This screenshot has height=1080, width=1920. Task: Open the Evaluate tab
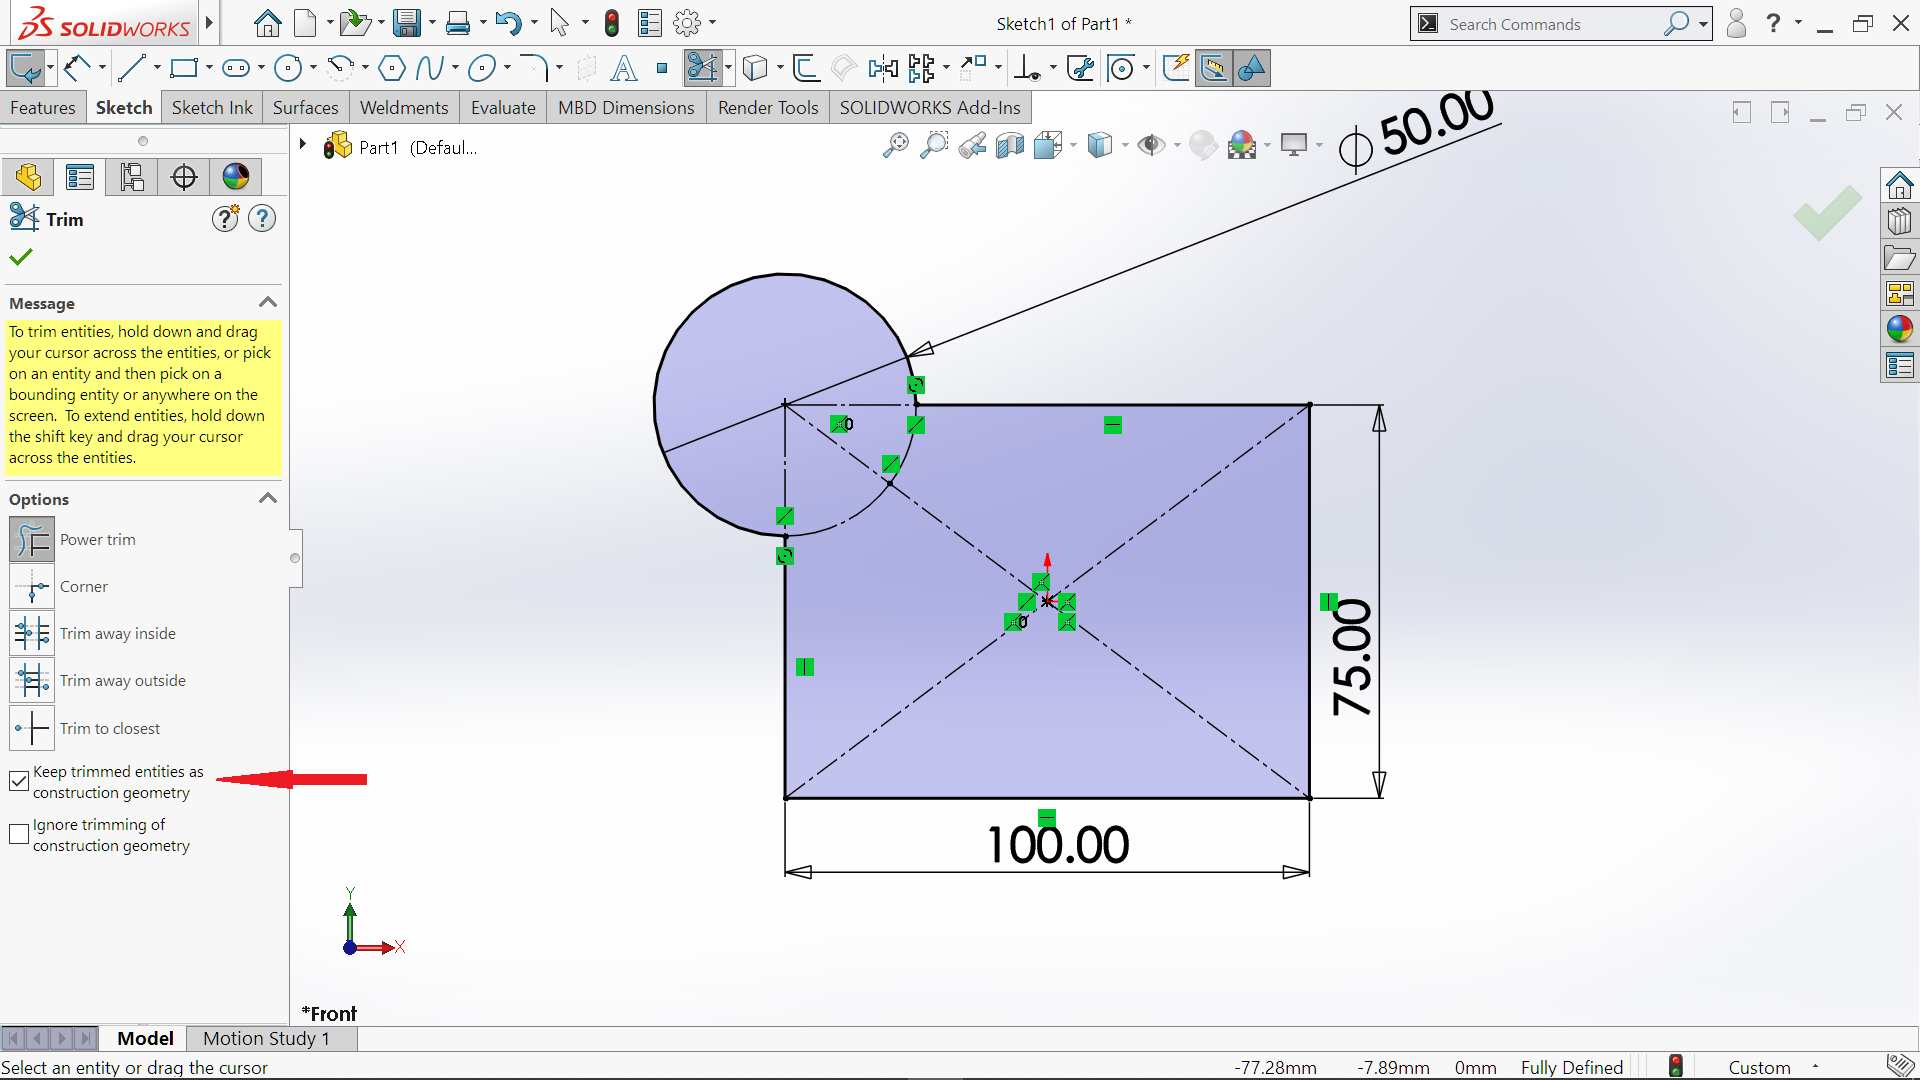coord(503,107)
